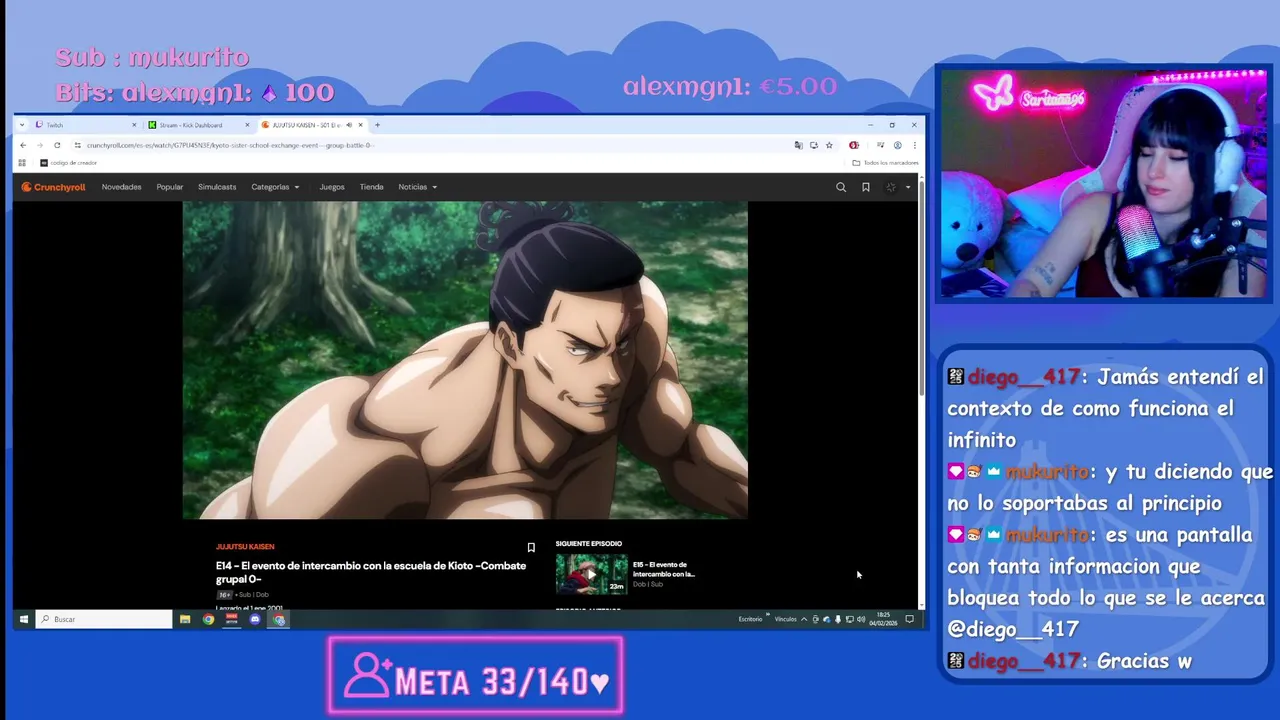Viewport: 1280px width, 720px height.
Task: Open the taskbar clock showing 18:25
Action: coord(883,619)
